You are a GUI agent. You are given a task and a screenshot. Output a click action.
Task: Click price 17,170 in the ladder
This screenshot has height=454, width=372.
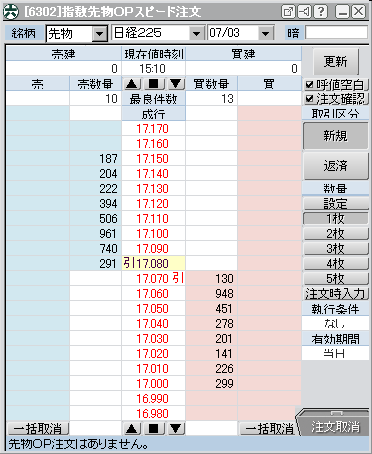coord(153,129)
